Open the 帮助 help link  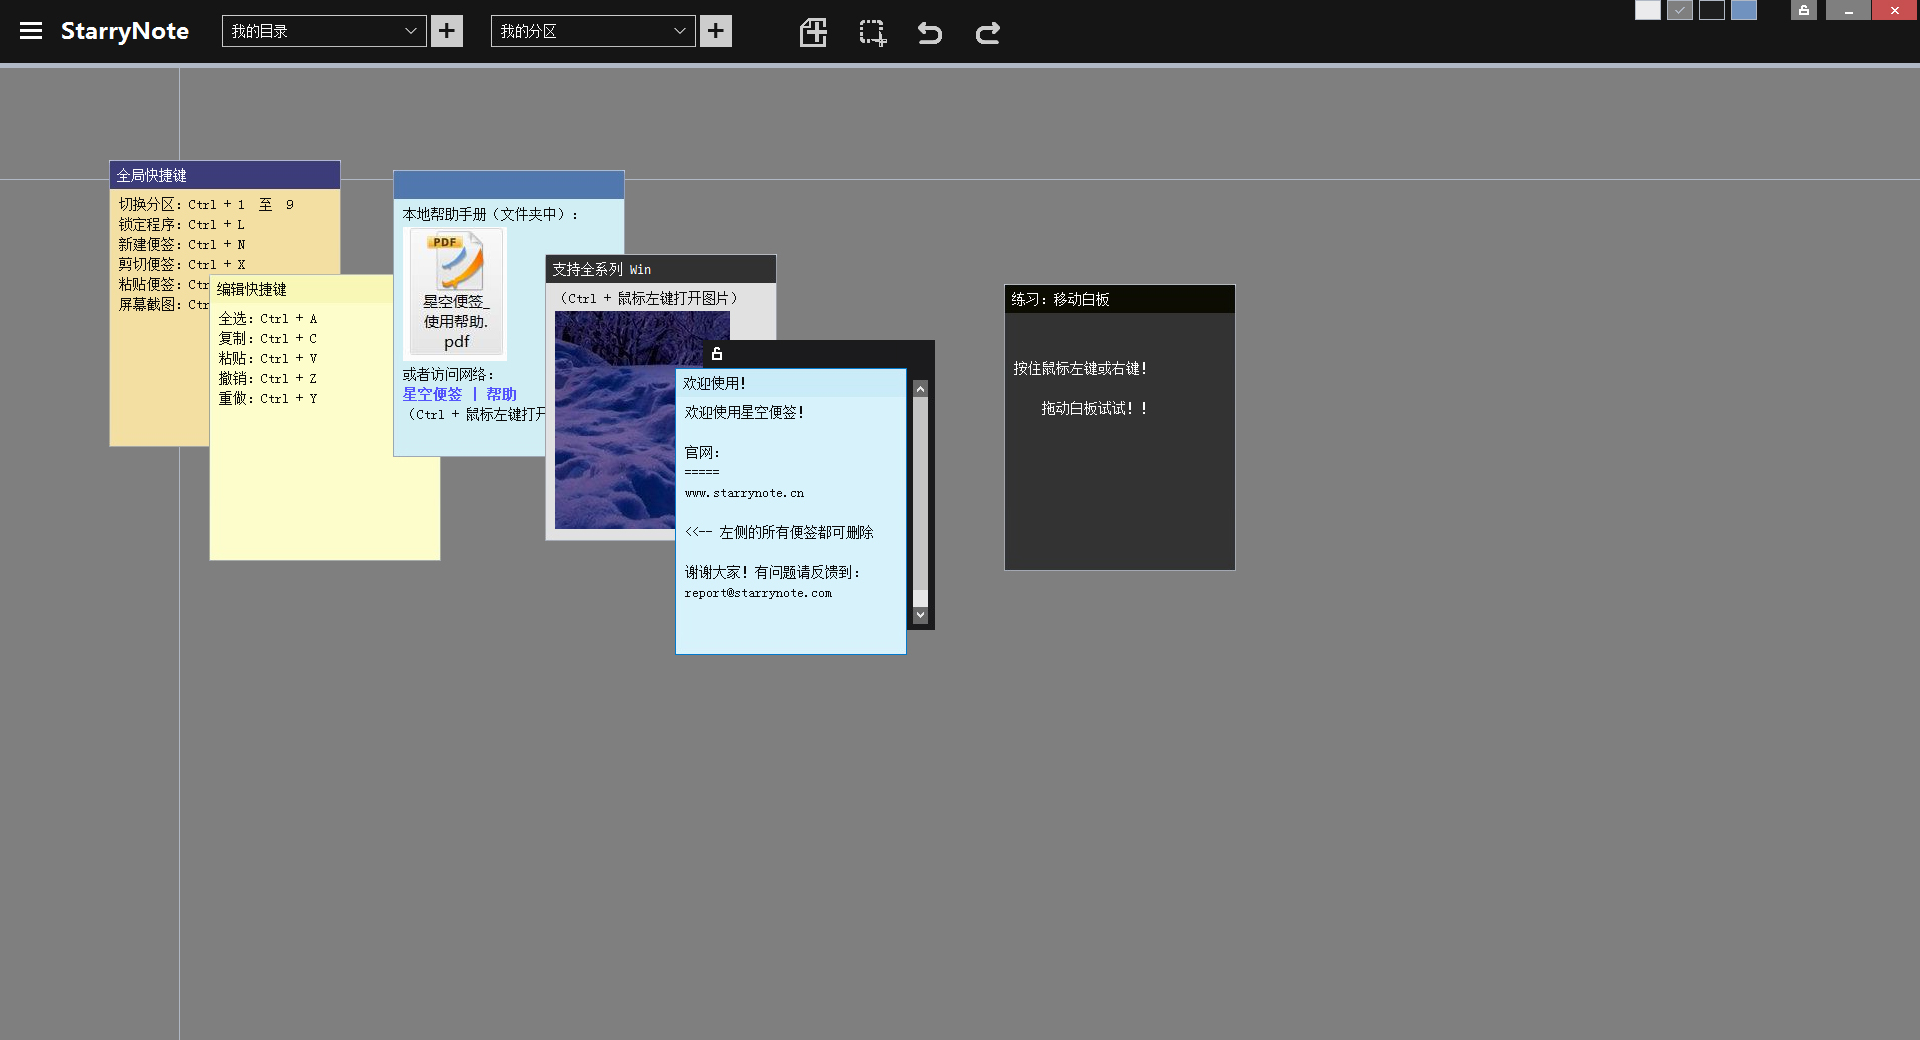coord(501,394)
